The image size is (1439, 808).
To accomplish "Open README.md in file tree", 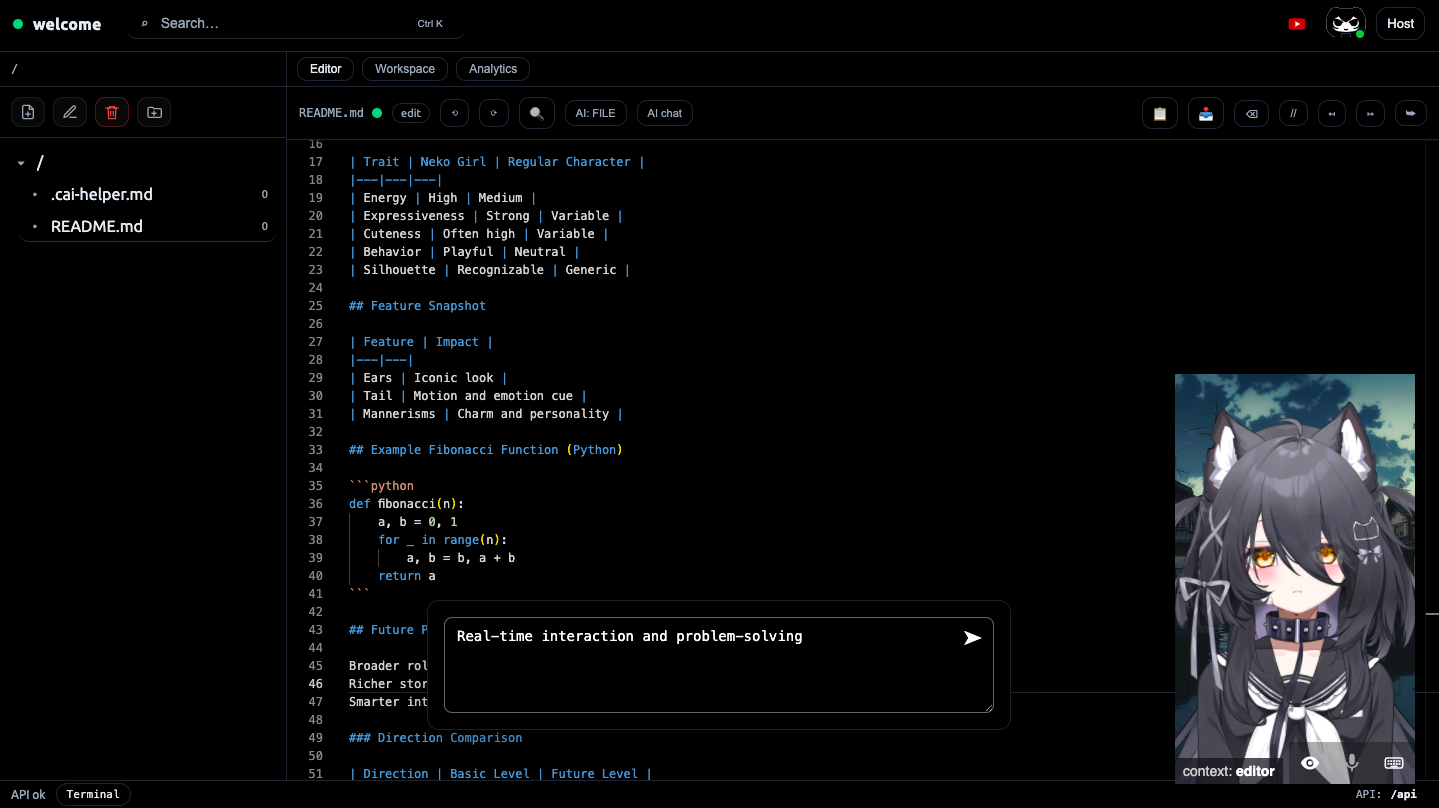I will click(x=147, y=226).
